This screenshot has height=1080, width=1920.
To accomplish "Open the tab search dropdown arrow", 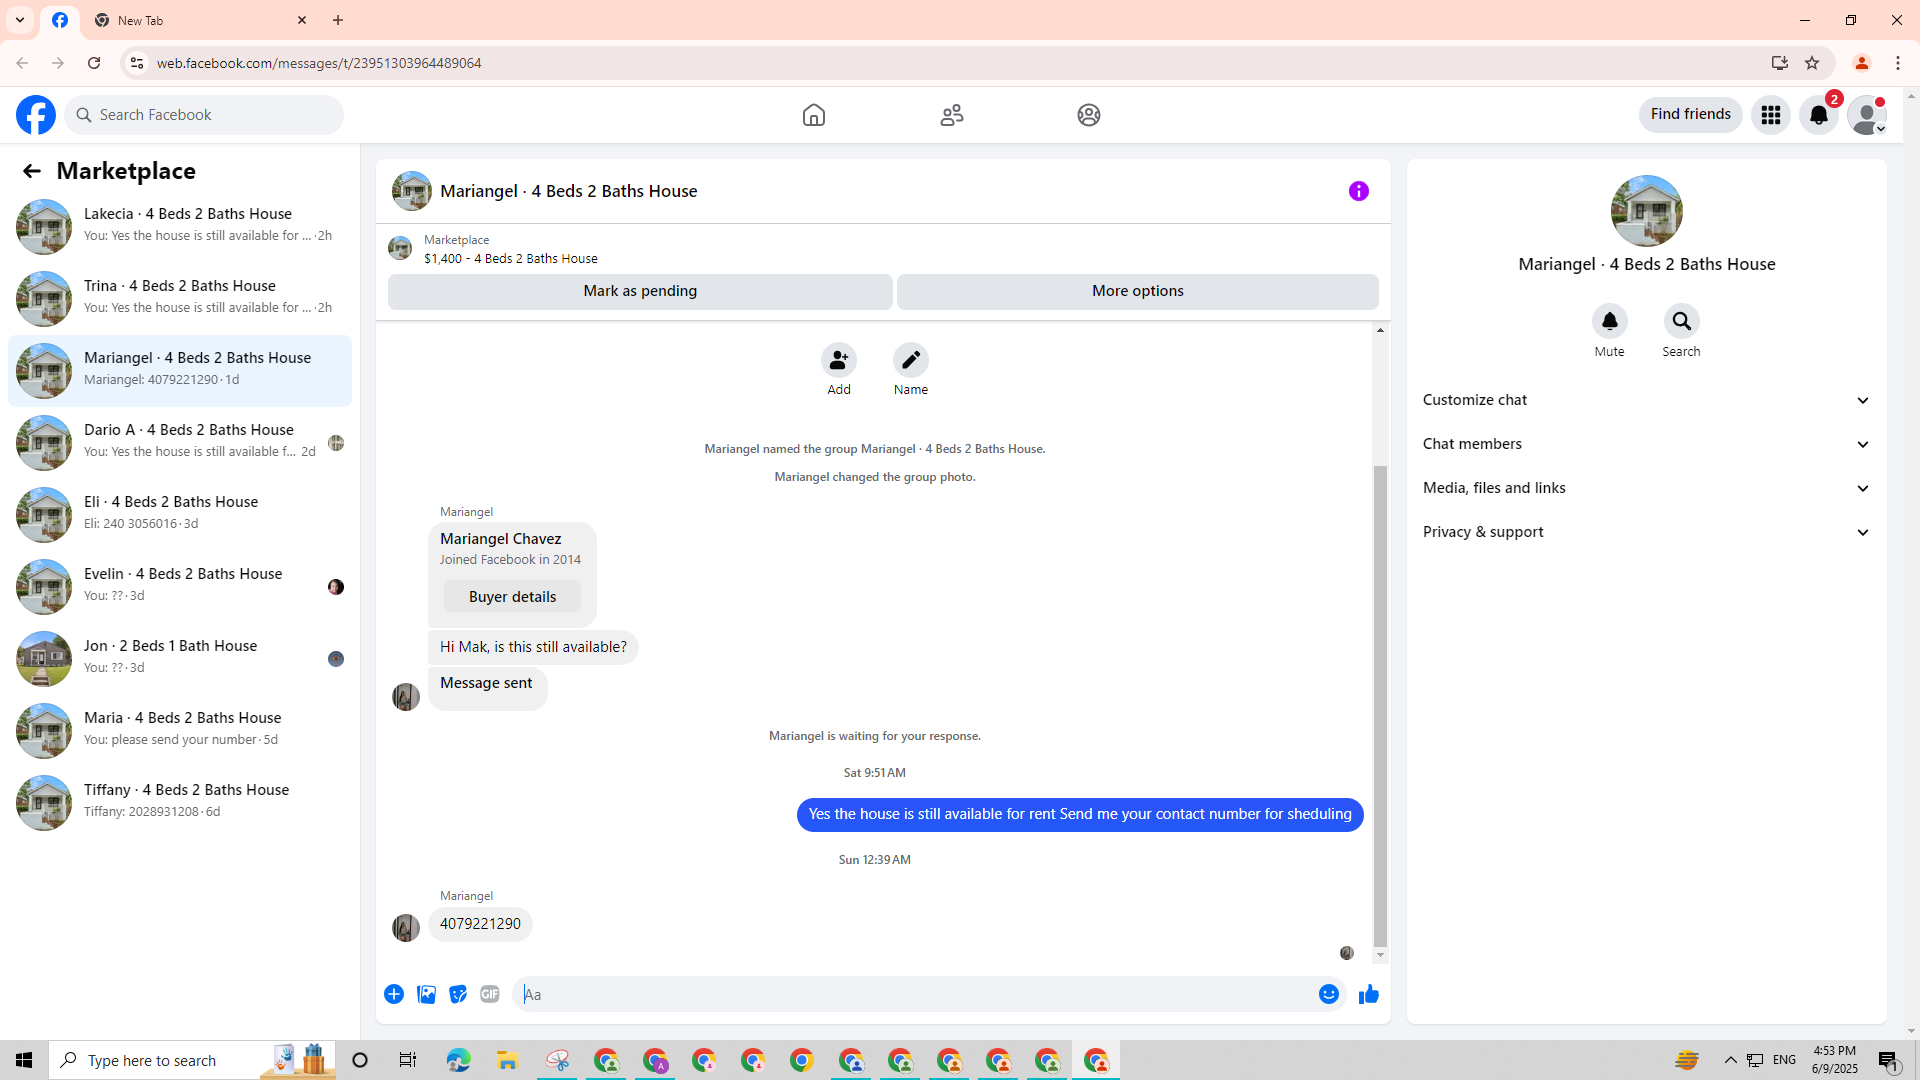I will point(20,20).
